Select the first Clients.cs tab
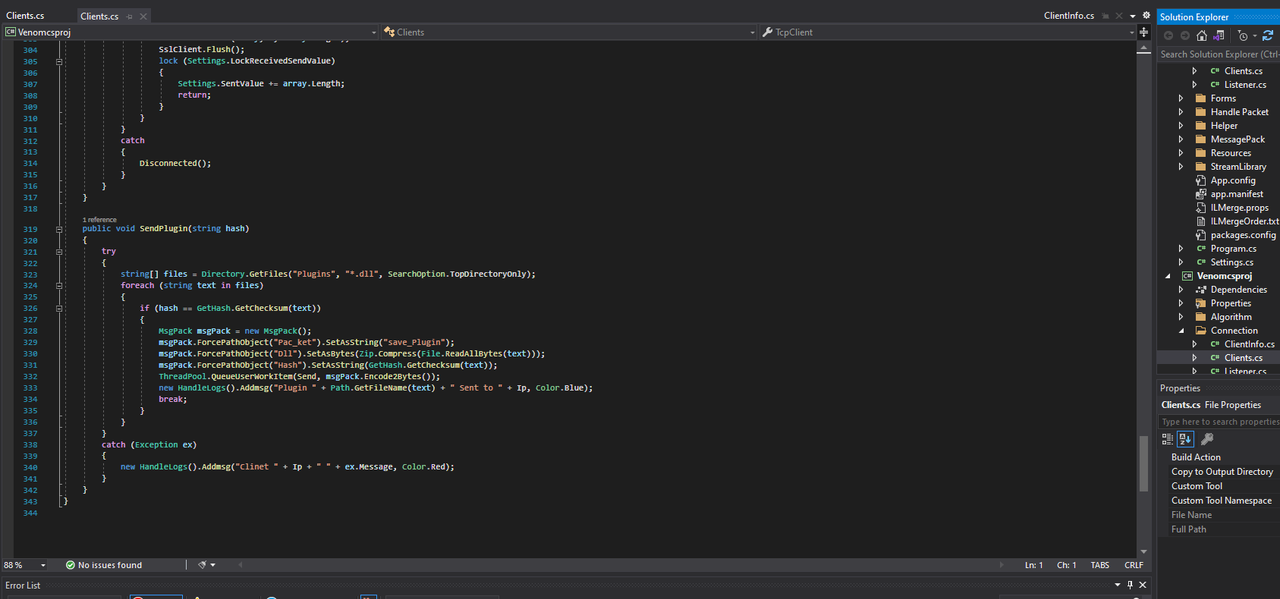 (x=25, y=16)
